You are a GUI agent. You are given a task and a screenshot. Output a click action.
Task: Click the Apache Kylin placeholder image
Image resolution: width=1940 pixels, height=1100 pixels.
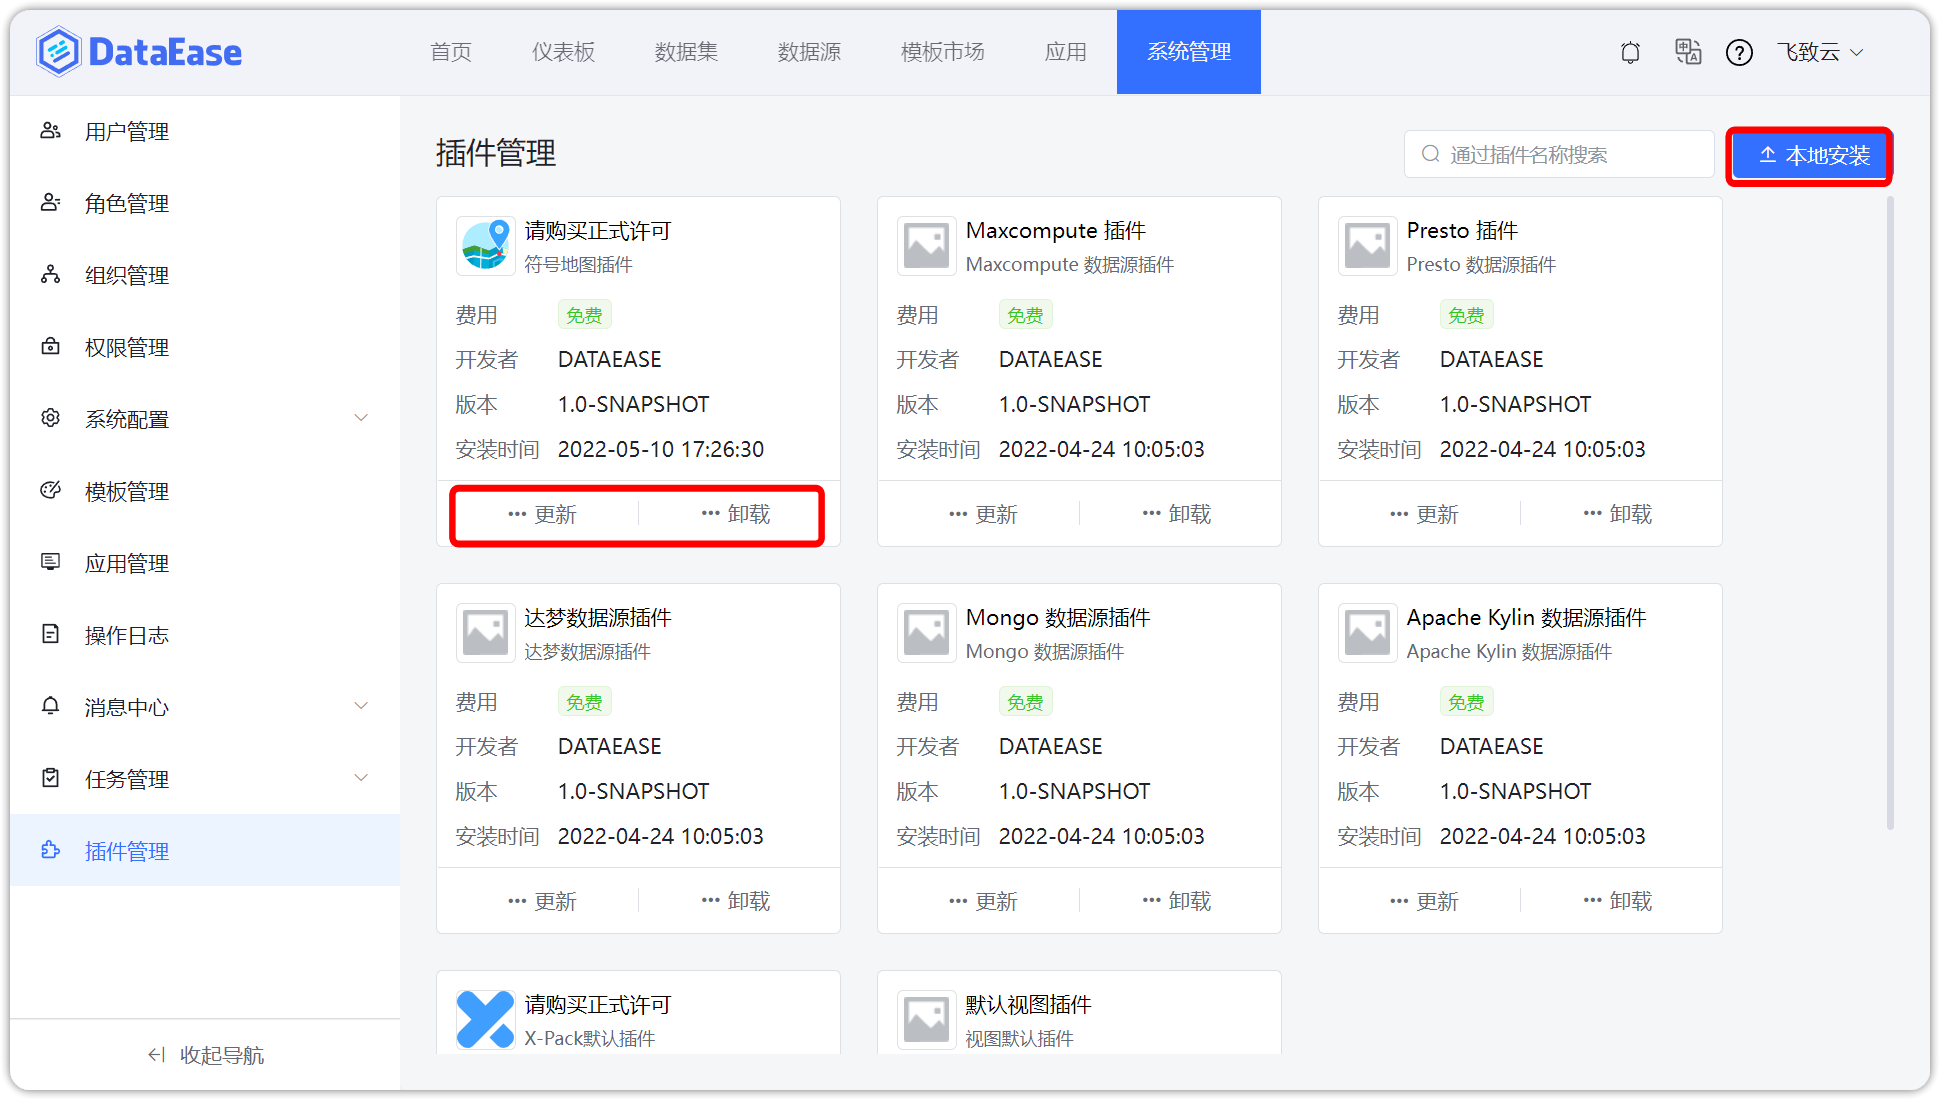1368,633
